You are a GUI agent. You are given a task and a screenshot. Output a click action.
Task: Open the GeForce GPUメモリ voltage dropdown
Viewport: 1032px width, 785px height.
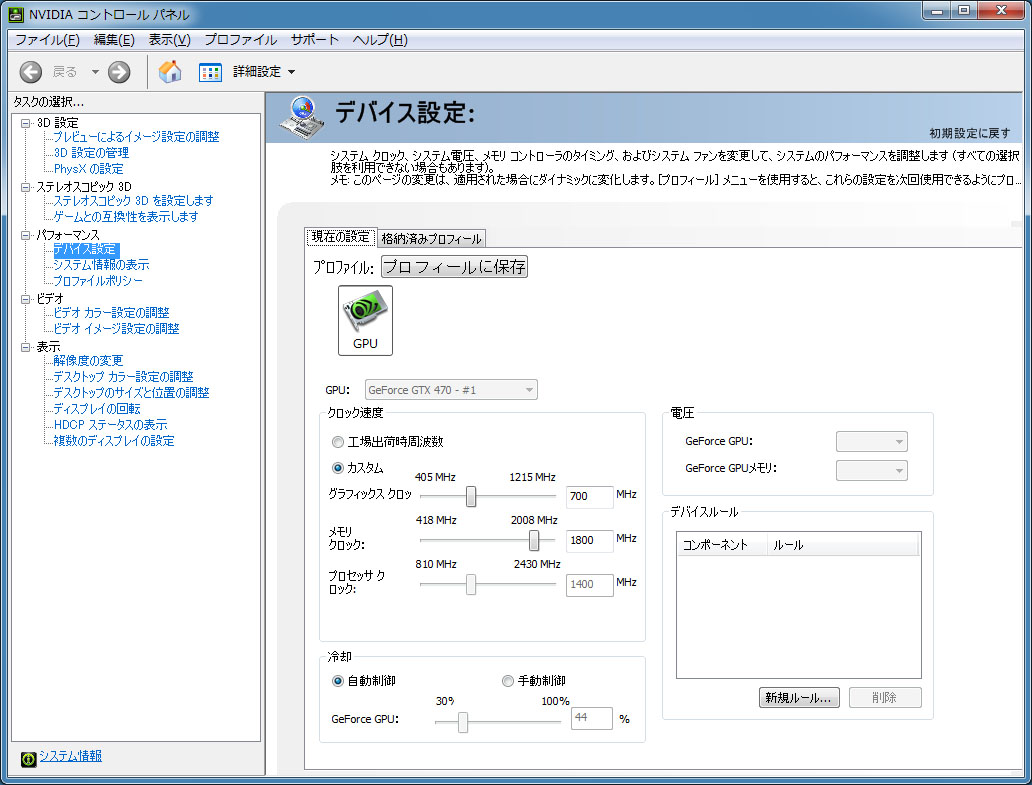tap(871, 470)
